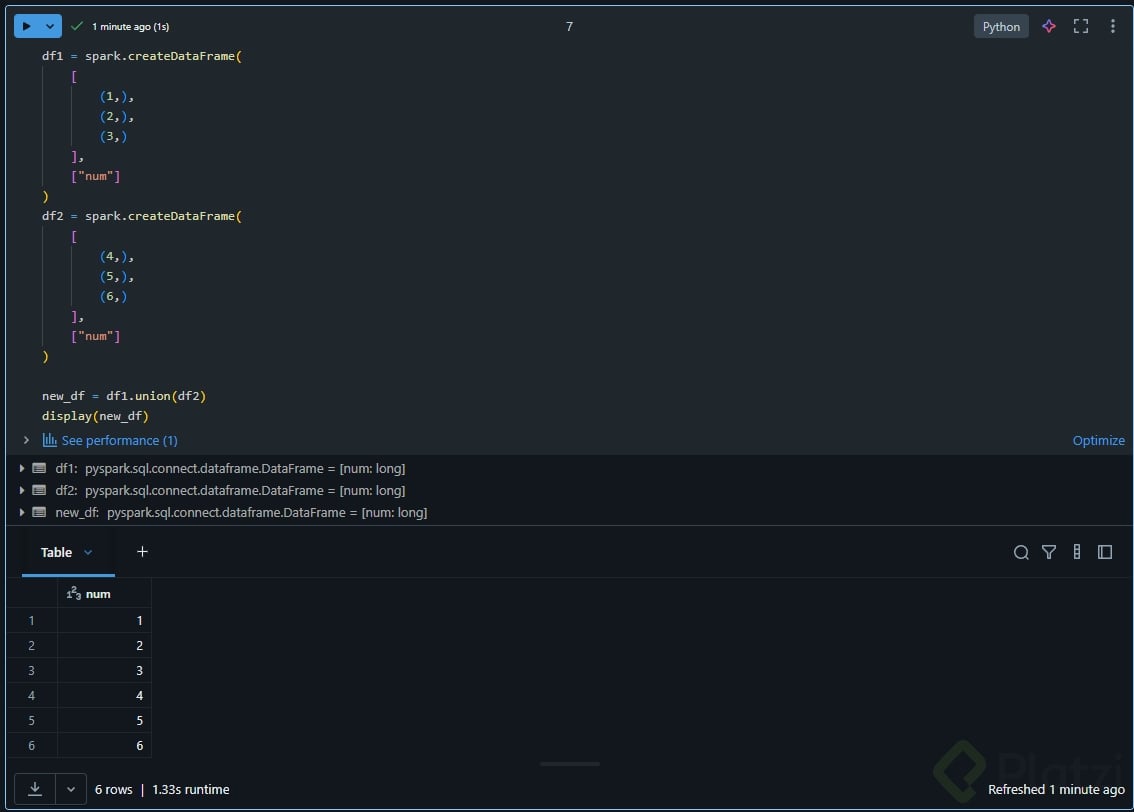This screenshot has height=812, width=1134.
Task: Click the 1 minute ago (1s) status
Action: [130, 27]
